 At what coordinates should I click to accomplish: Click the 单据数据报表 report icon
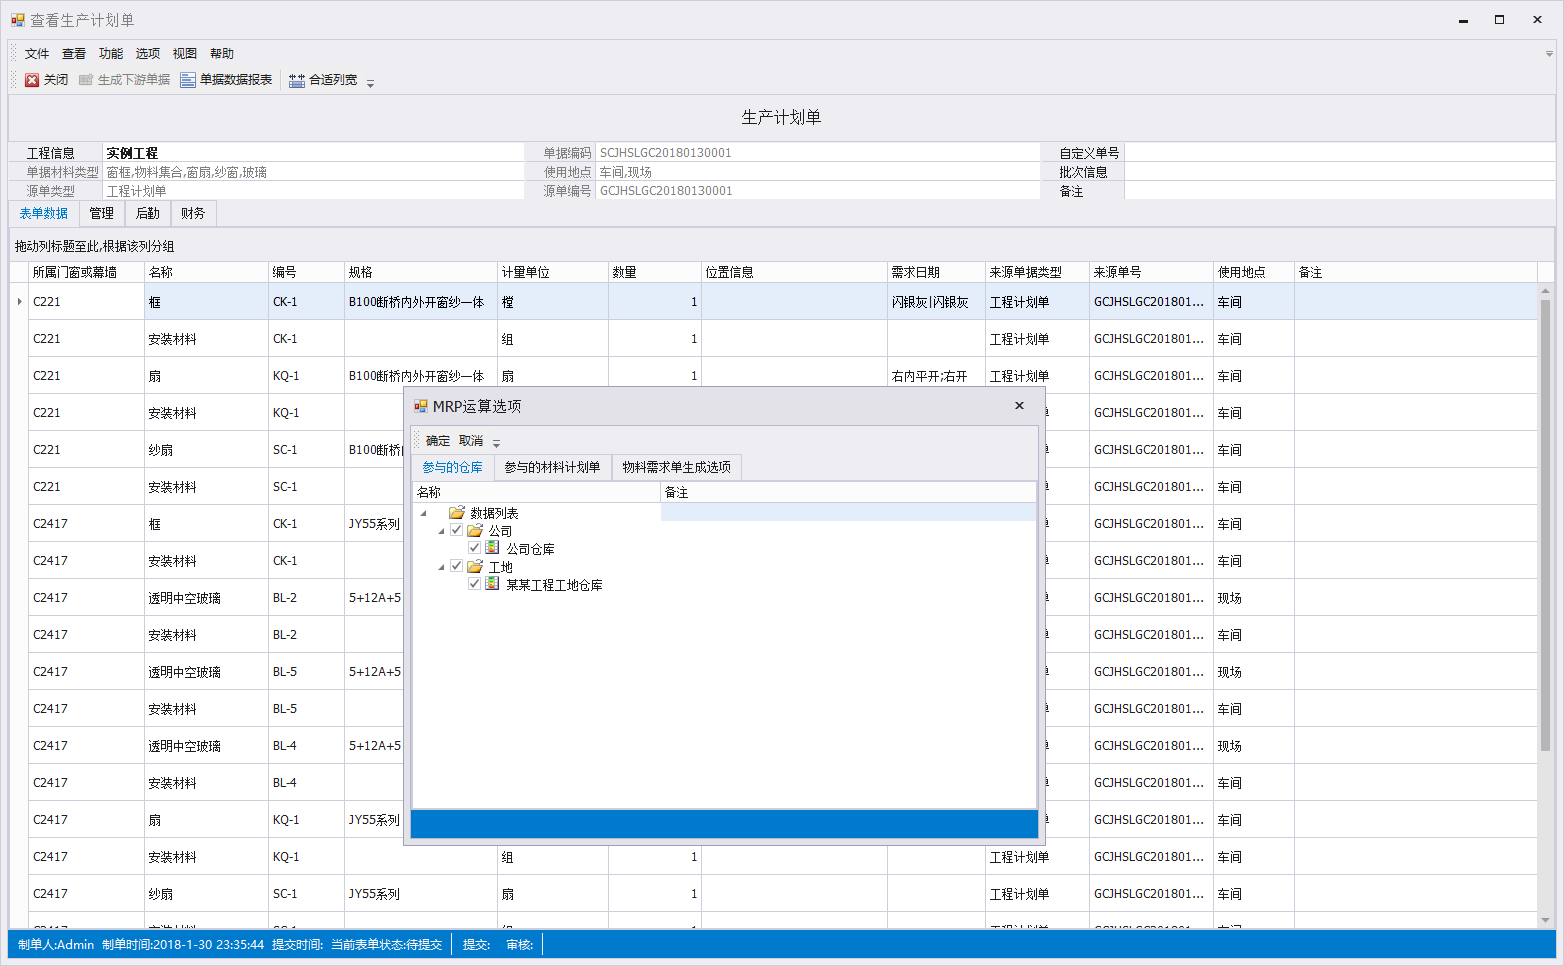pos(188,80)
